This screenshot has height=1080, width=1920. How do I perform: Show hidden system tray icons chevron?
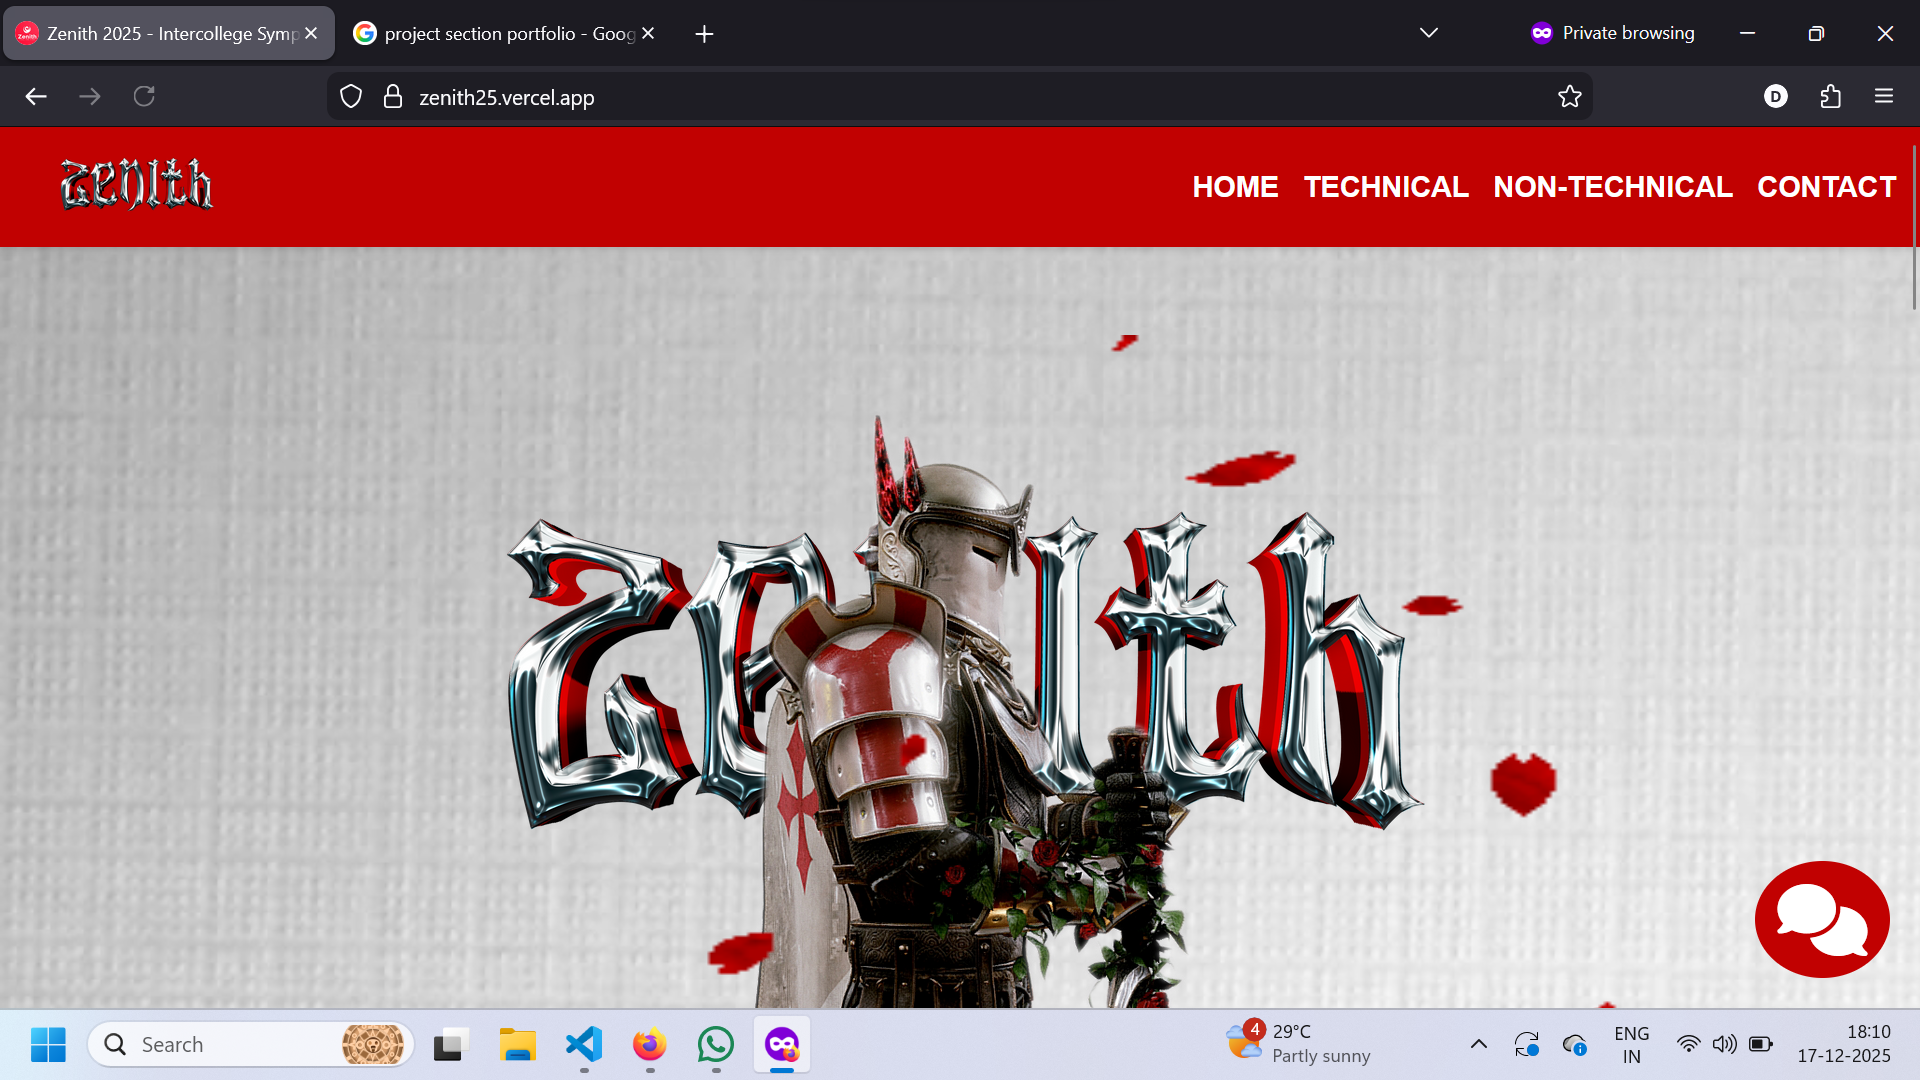1478,1044
